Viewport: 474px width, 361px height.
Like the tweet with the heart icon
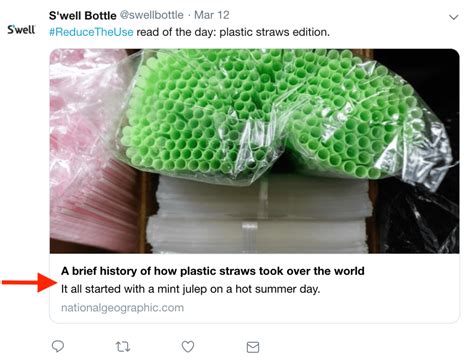click(188, 347)
